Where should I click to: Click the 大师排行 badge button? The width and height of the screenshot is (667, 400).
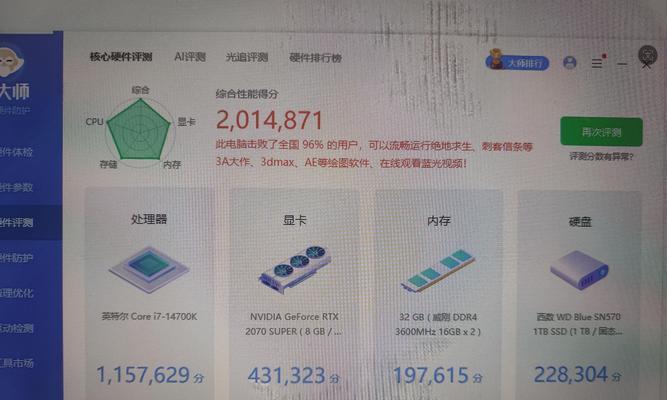[517, 62]
